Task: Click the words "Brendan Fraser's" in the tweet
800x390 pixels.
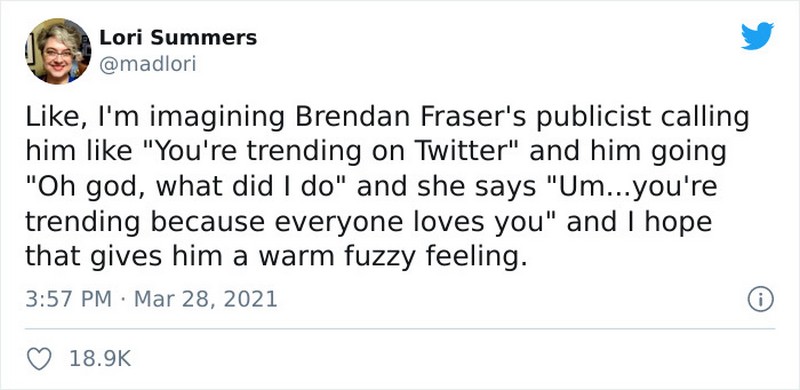Action: pyautogui.click(x=406, y=117)
